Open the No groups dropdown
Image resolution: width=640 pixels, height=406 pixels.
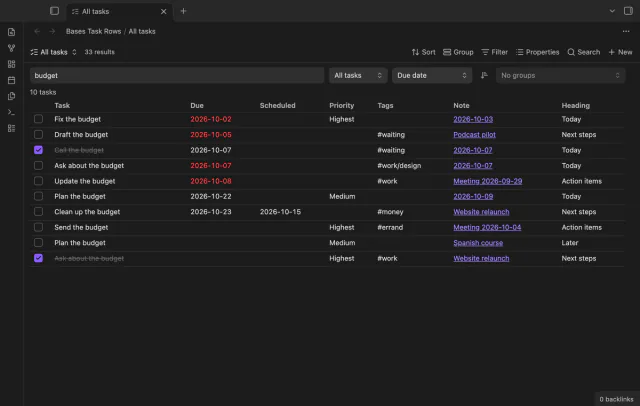click(560, 75)
